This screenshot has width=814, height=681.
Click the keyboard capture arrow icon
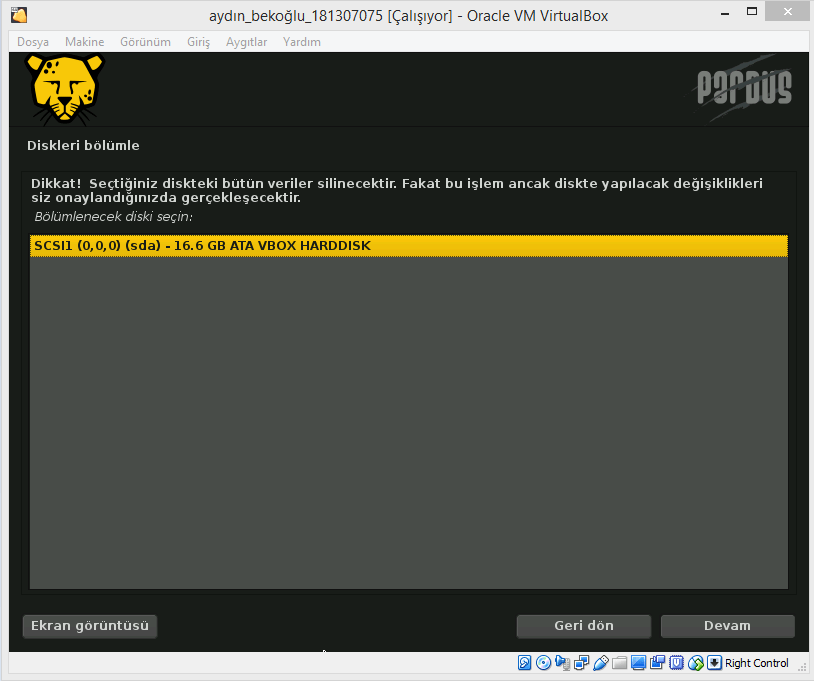pos(714,663)
